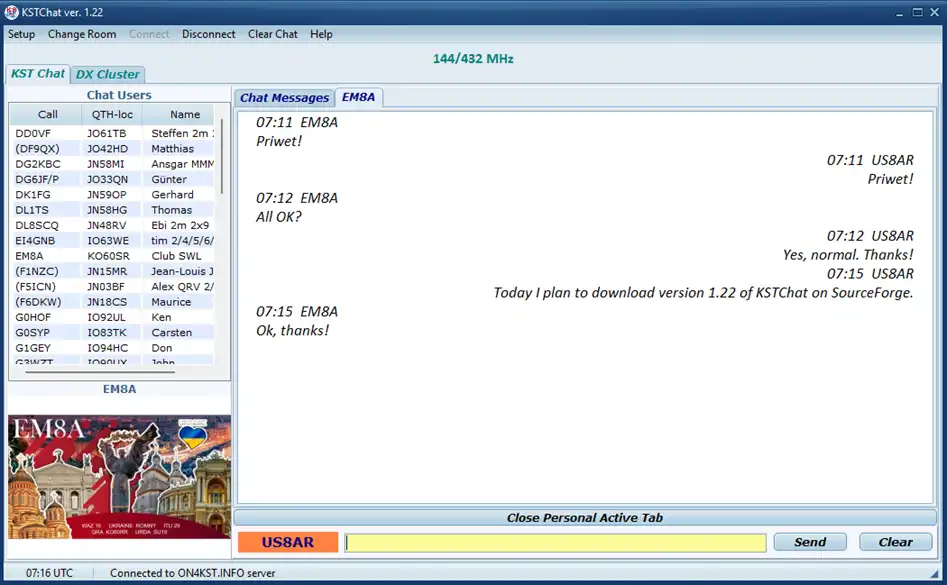Viewport: 947px width, 585px height.
Task: Select user EI4GNB in the list
Action: (35, 240)
